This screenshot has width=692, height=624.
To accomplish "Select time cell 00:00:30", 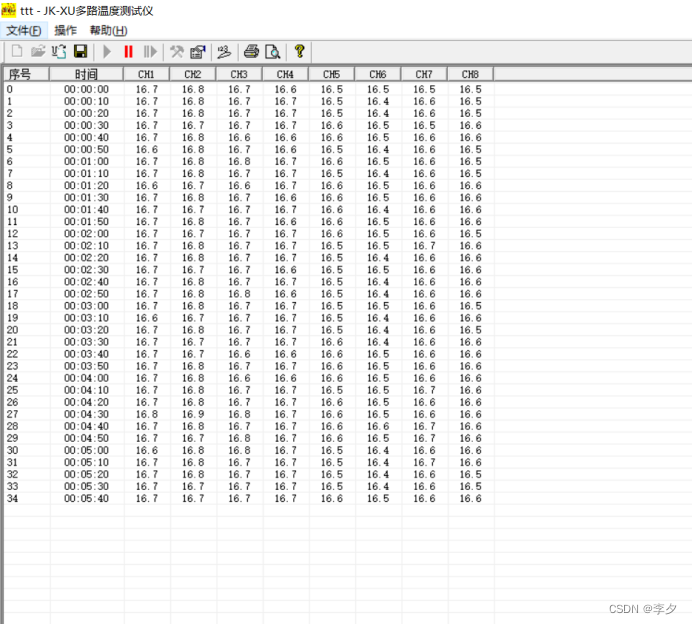I will point(86,125).
